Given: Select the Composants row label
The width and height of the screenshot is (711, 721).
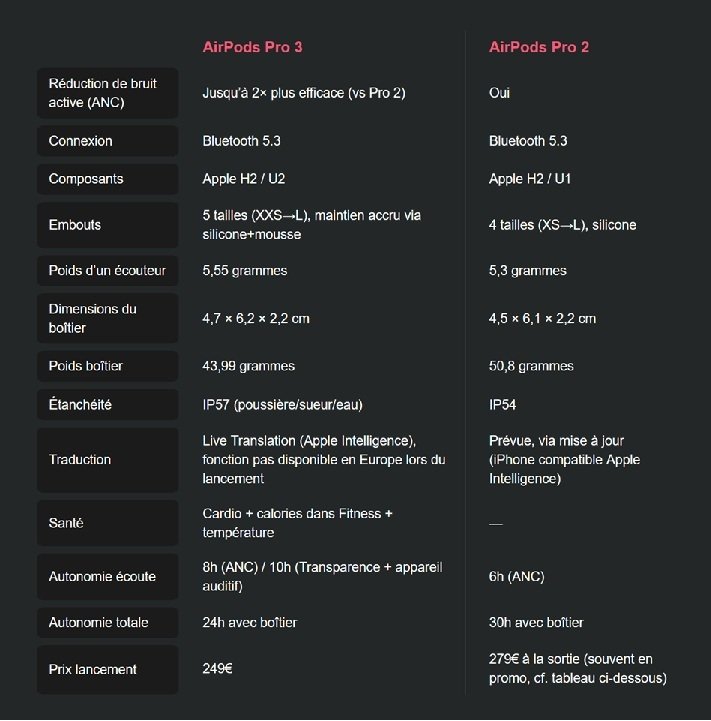Looking at the screenshot, I should click(86, 179).
